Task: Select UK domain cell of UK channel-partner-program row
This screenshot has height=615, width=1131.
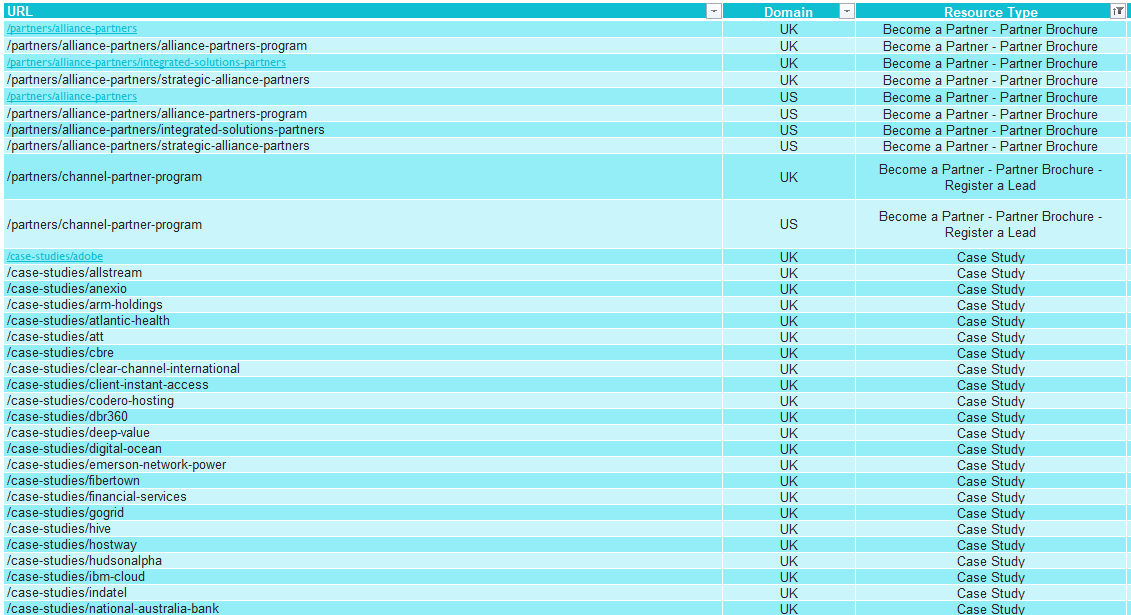Action: pyautogui.click(x=788, y=177)
